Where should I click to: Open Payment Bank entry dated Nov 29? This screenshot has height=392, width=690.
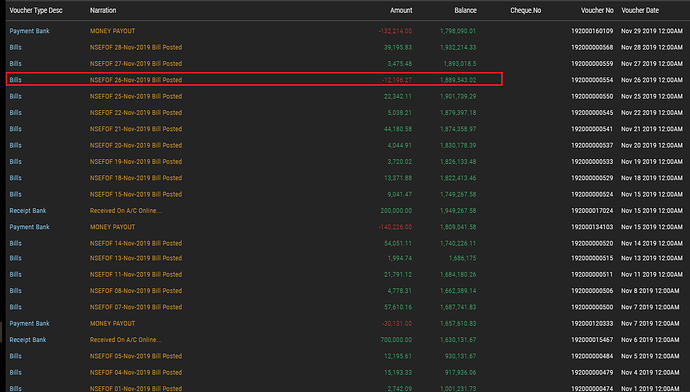click(29, 31)
